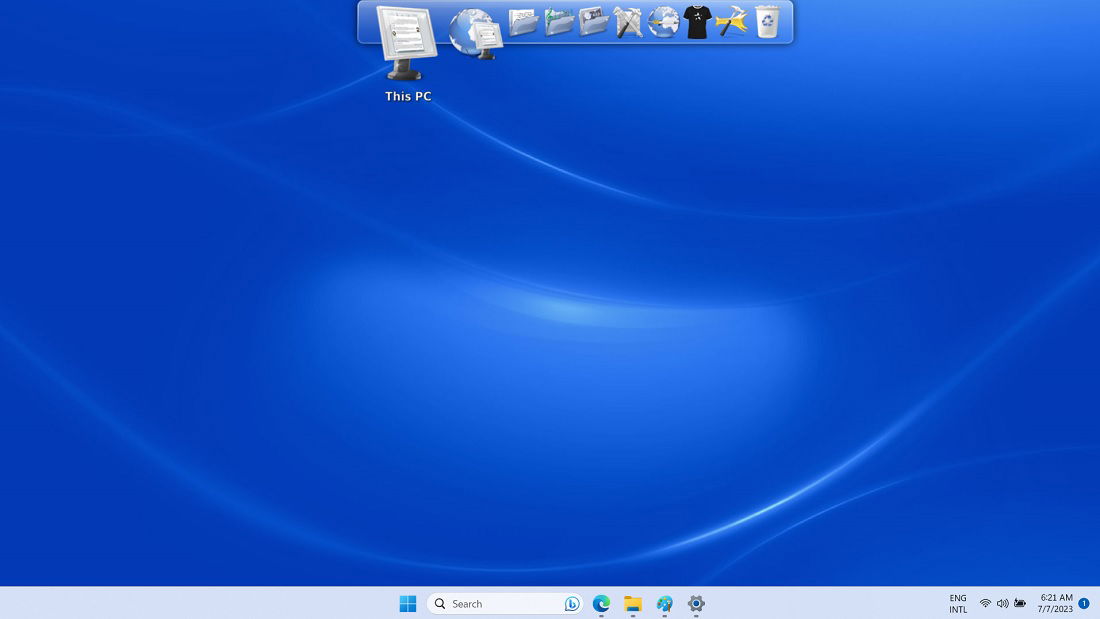This screenshot has height=619, width=1100.
Task: Click the Start button
Action: click(x=407, y=603)
